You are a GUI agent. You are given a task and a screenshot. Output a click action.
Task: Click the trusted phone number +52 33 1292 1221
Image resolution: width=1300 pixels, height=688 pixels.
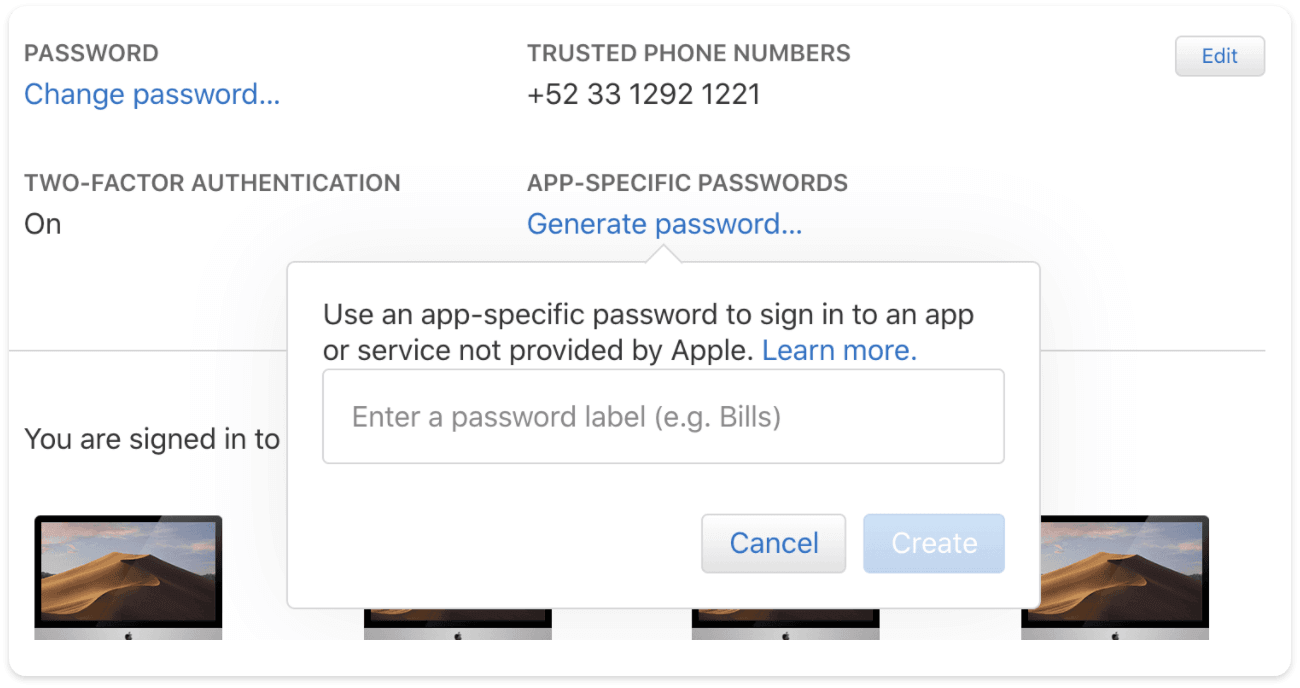644,94
